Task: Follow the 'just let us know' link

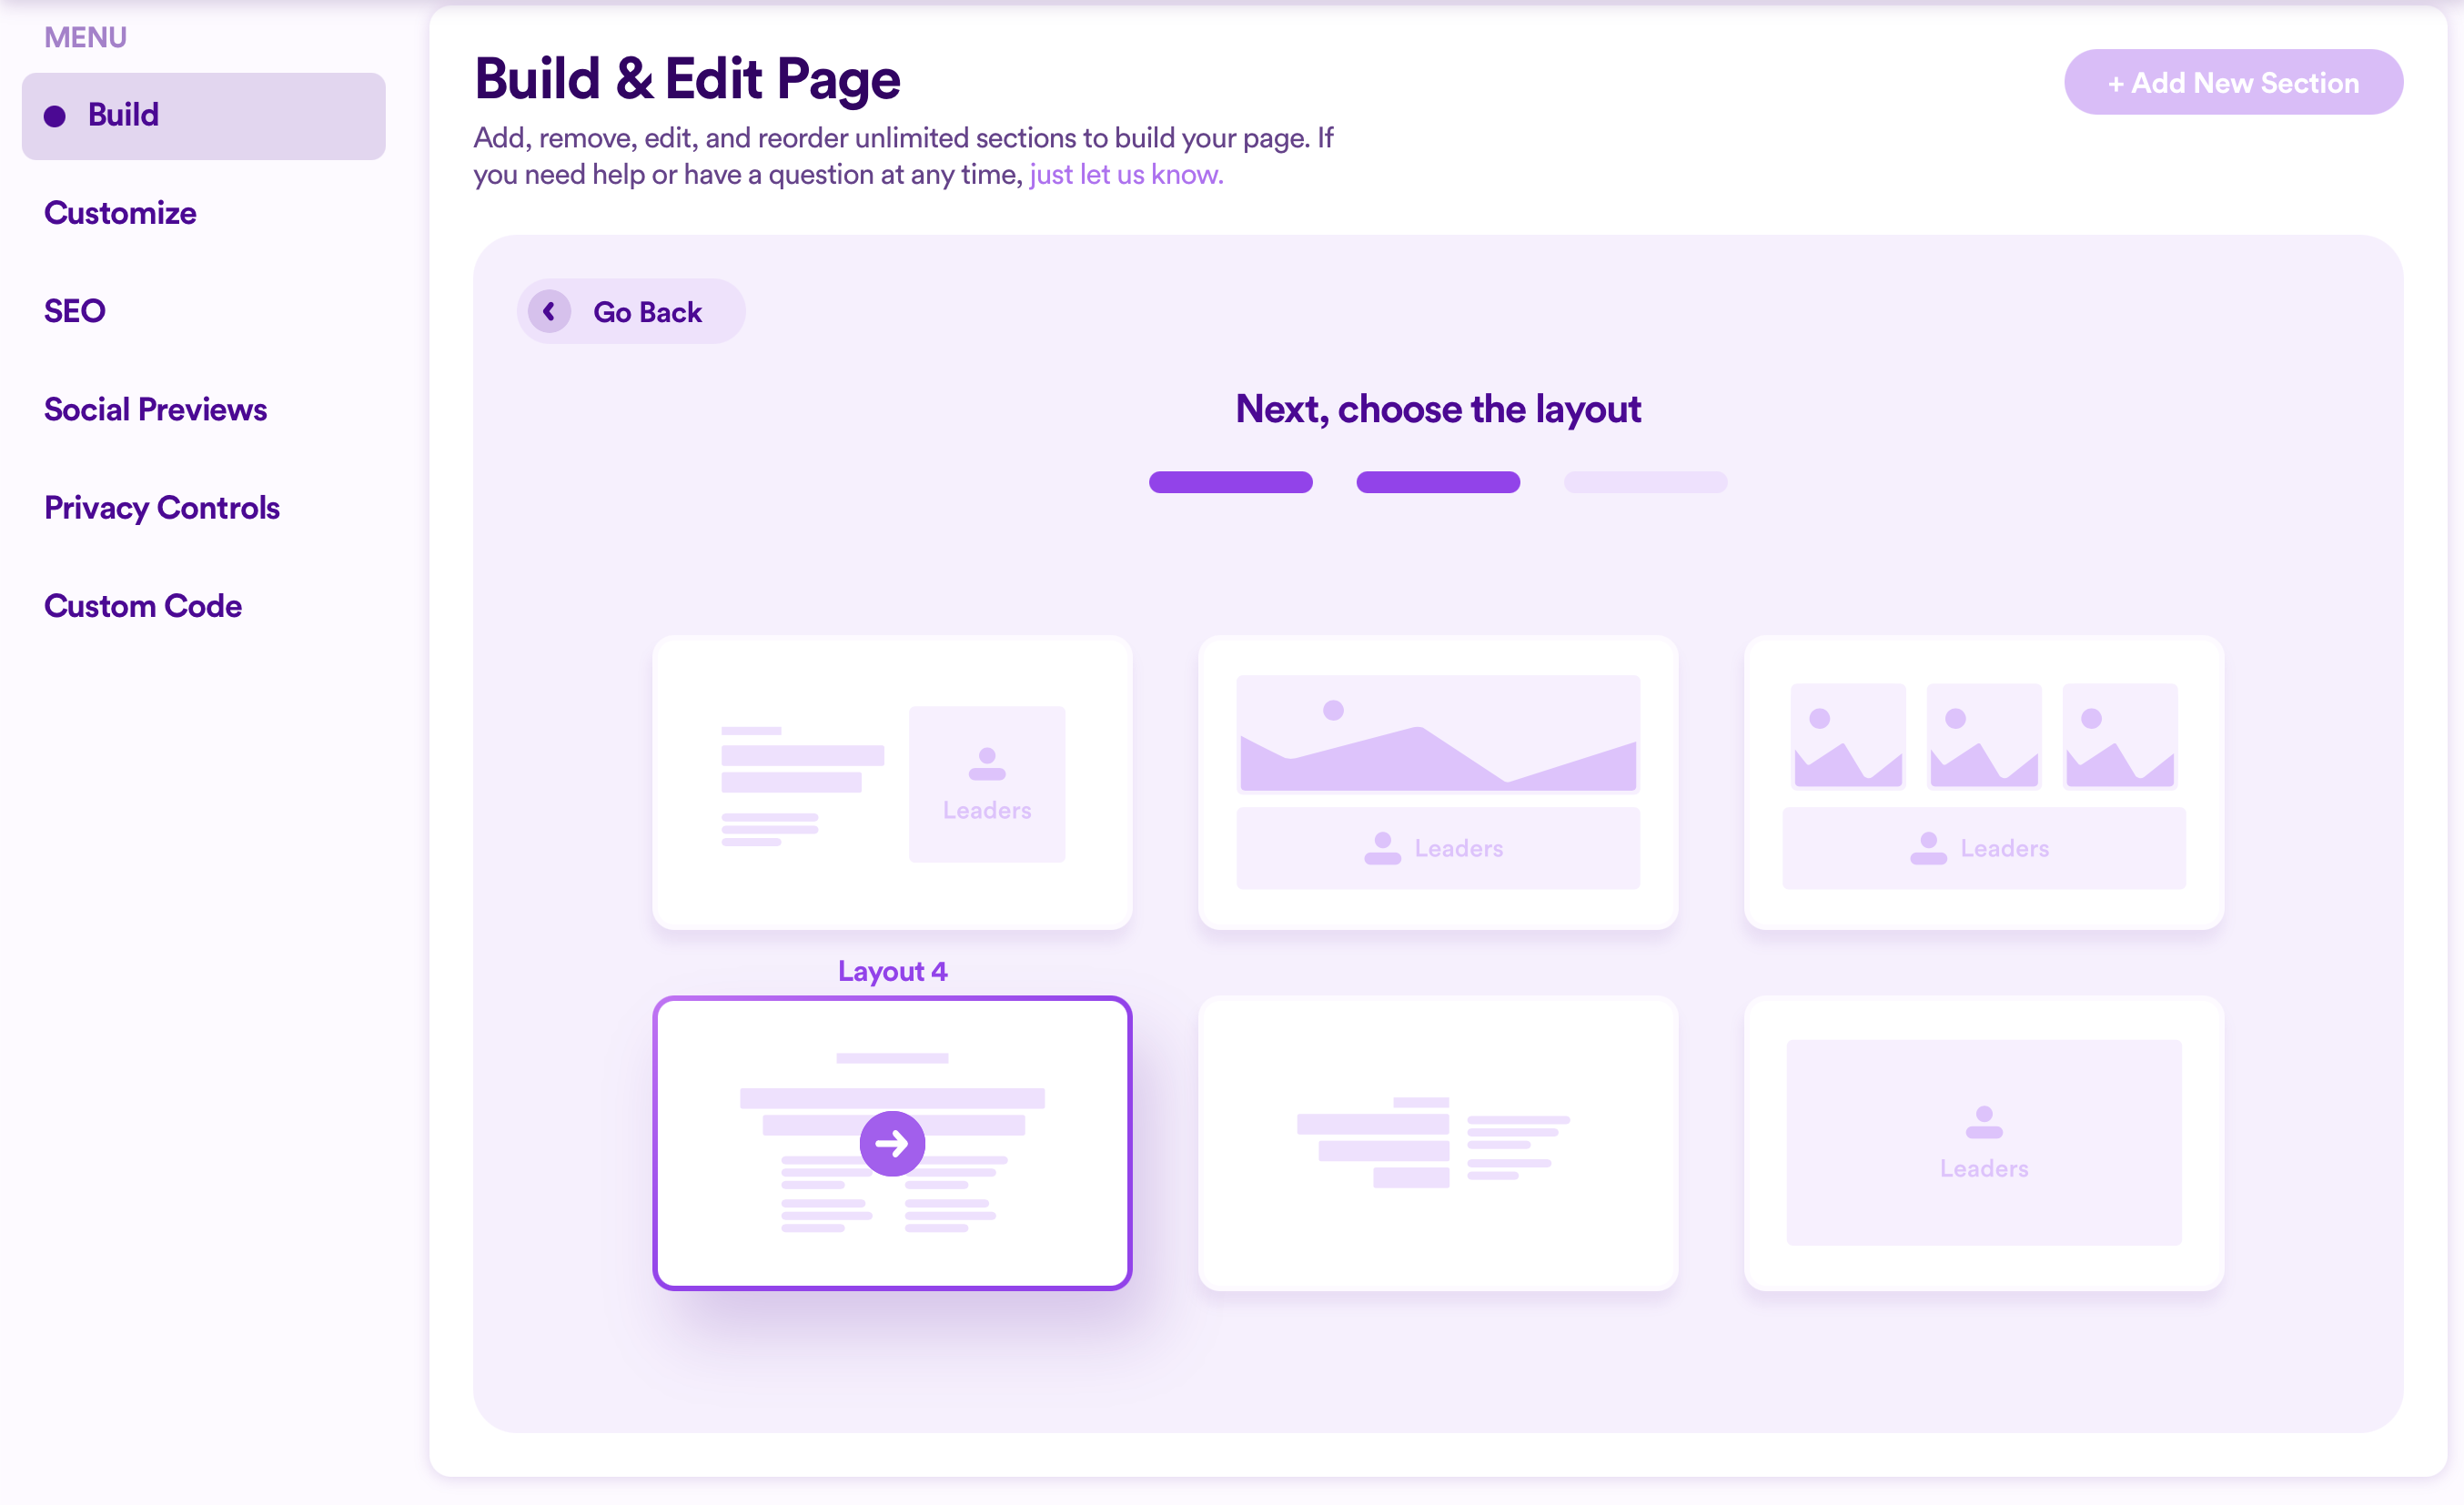Action: coord(1126,175)
